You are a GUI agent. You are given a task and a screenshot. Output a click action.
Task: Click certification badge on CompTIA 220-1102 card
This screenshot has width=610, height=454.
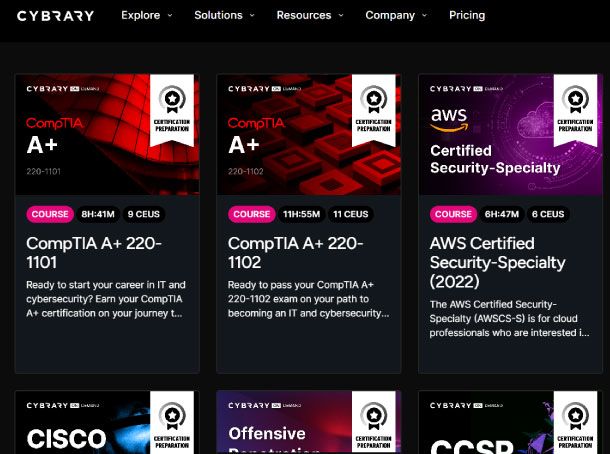373,110
